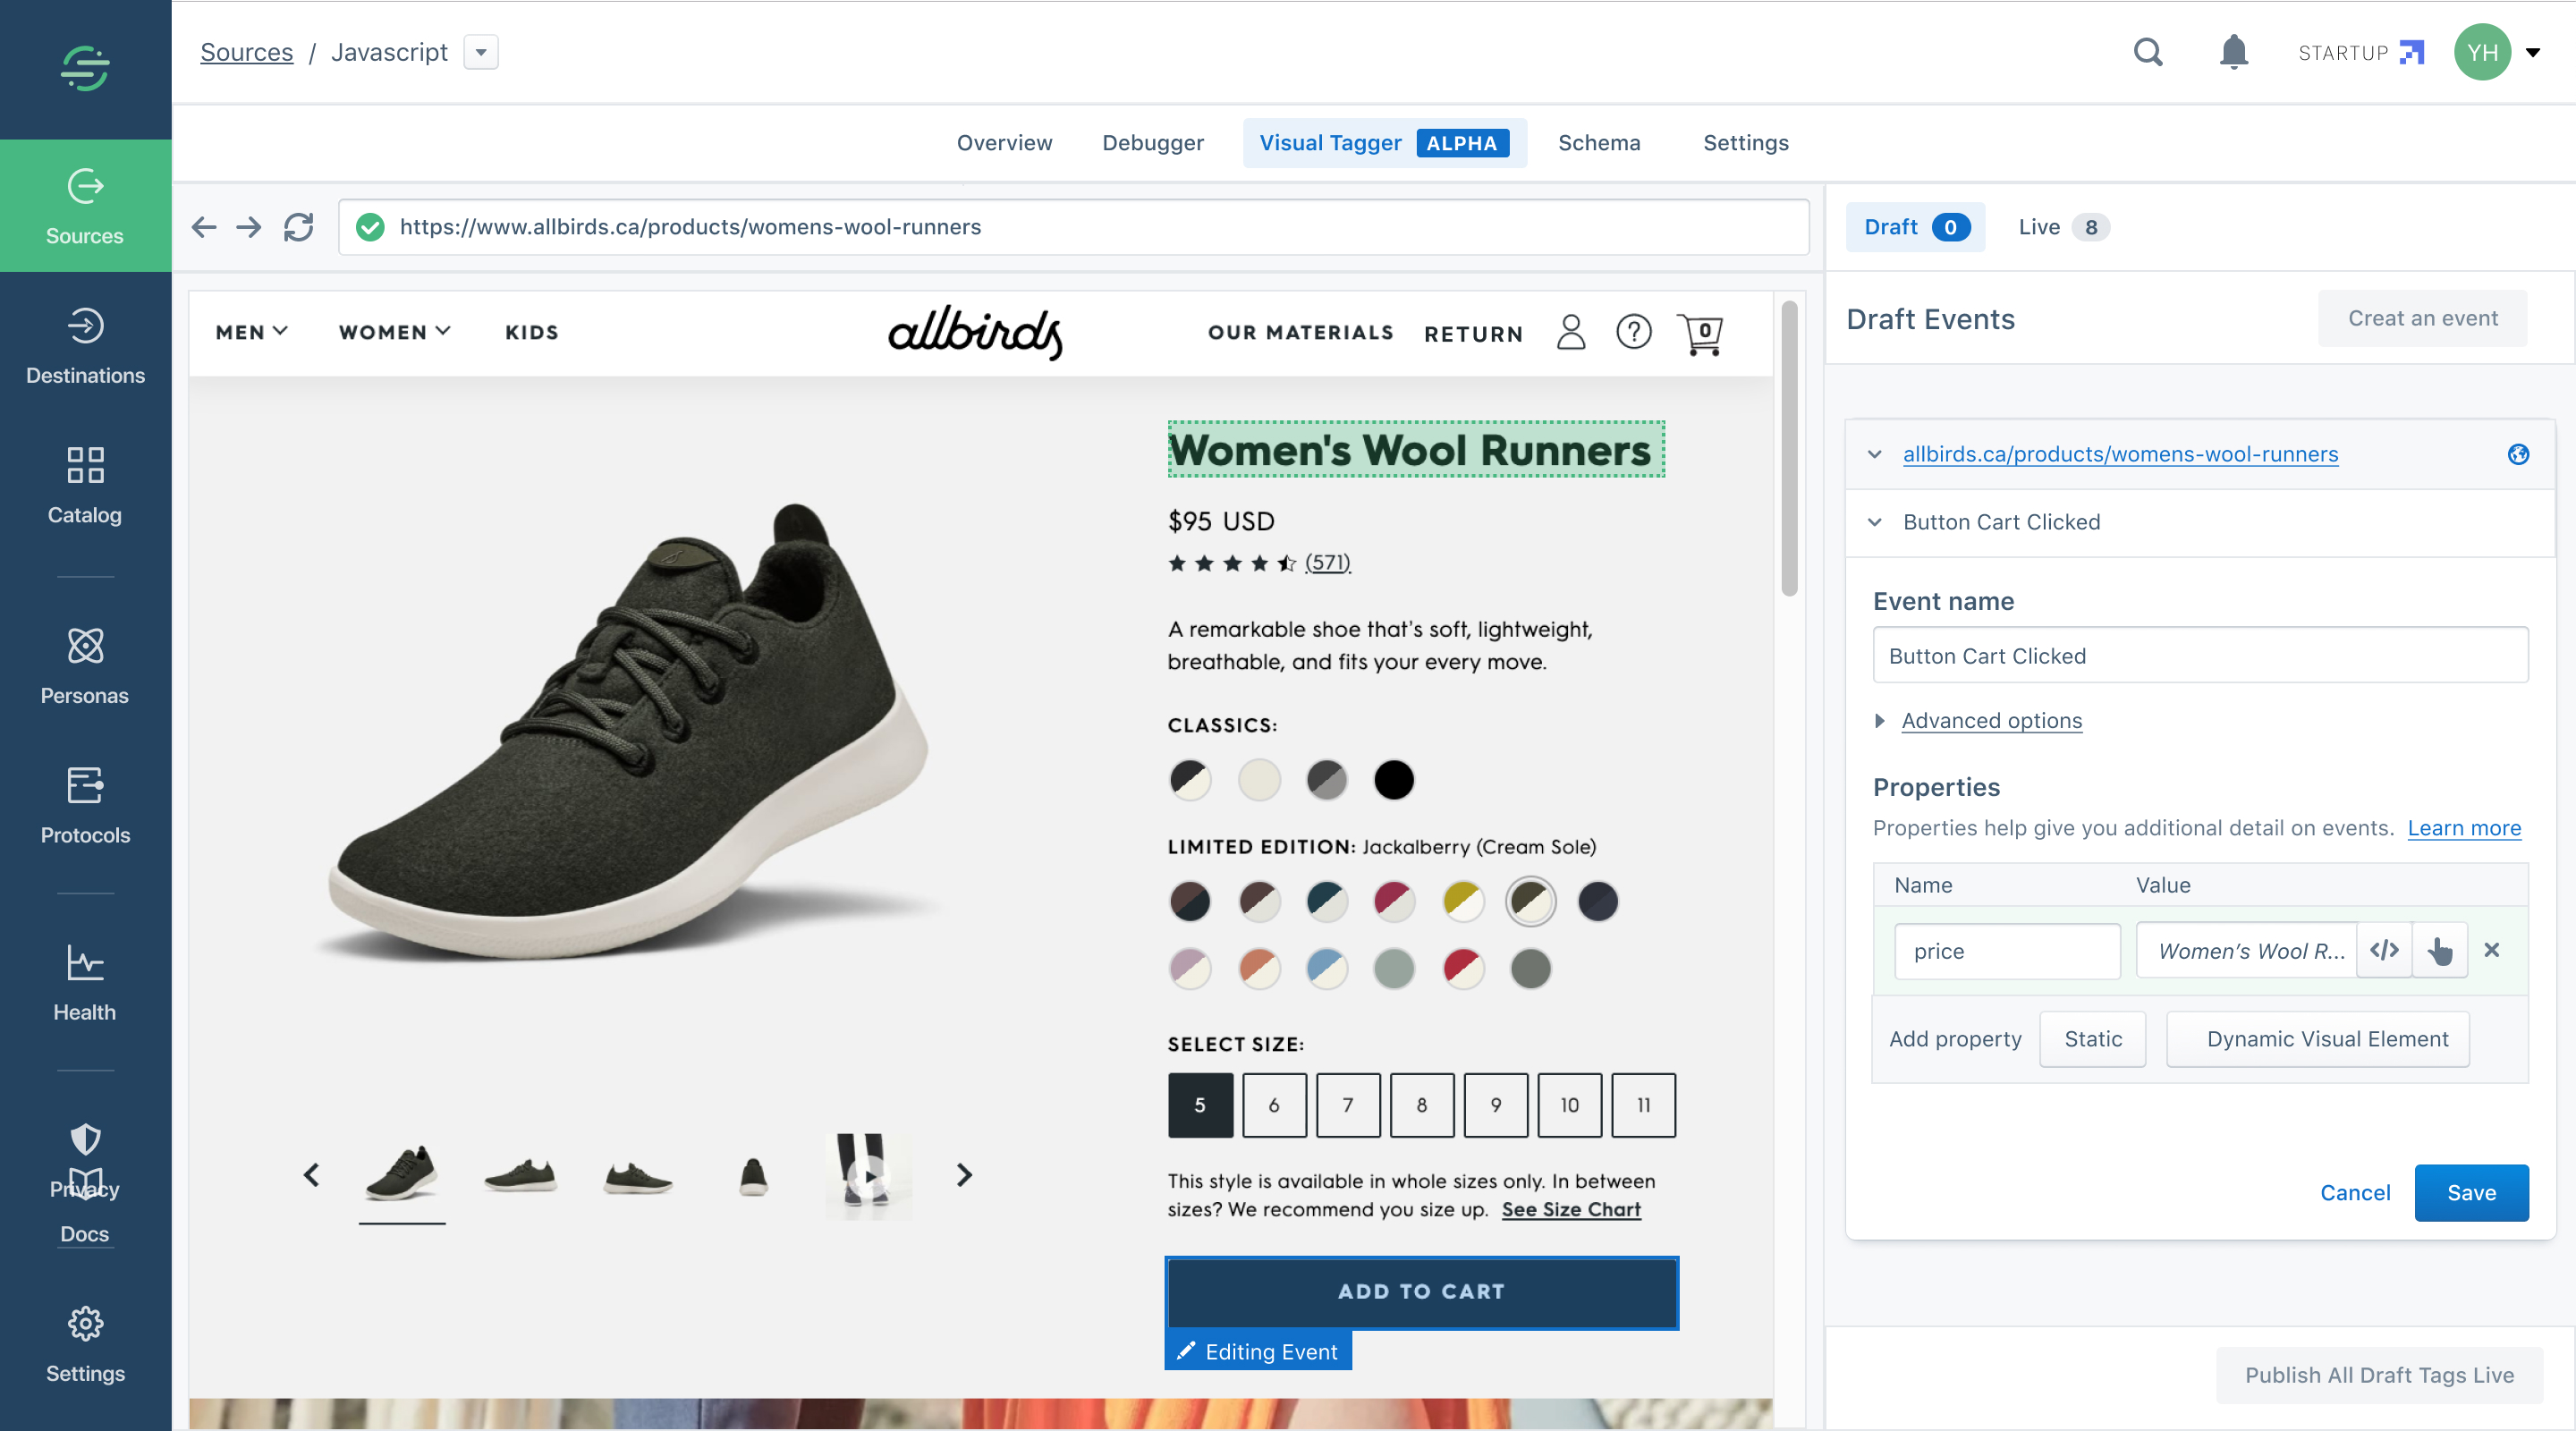Click the Segment logo icon
2576x1431 pixels.
tap(85, 68)
